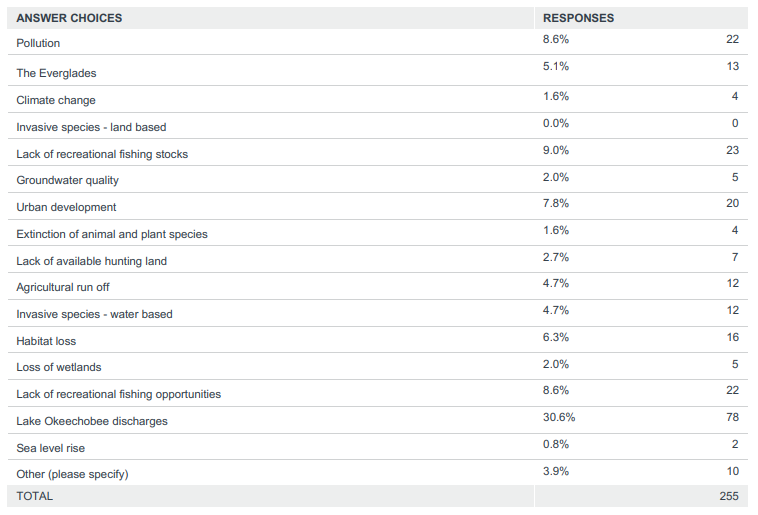Click the Other (please specify) row
This screenshot has height=515, width=758.
72,473
